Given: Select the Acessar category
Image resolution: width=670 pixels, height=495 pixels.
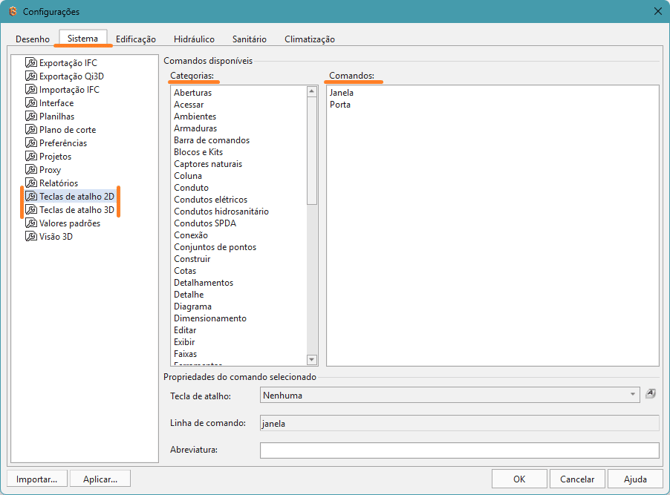Looking at the screenshot, I should pos(189,104).
